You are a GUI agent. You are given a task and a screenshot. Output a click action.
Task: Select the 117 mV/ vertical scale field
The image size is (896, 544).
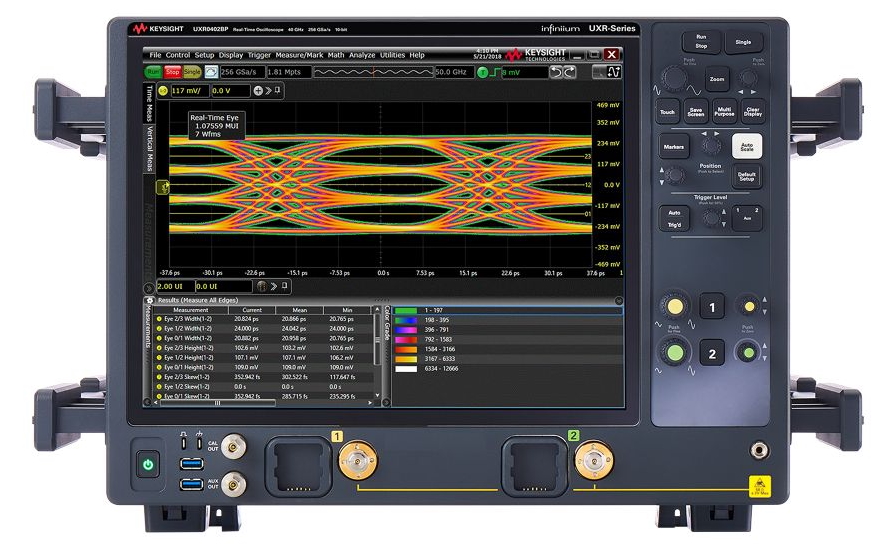click(x=190, y=91)
